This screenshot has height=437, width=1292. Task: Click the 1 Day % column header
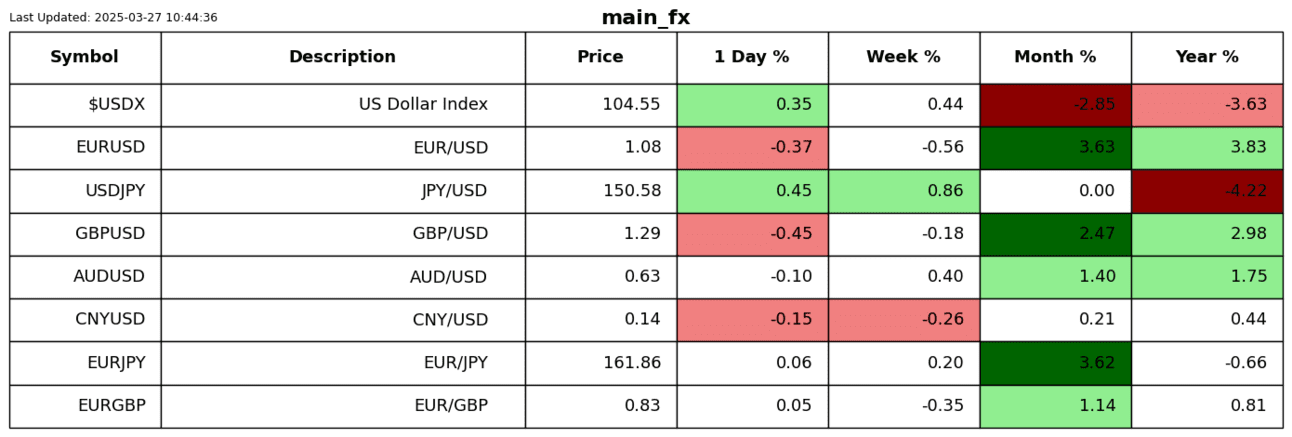click(x=752, y=58)
